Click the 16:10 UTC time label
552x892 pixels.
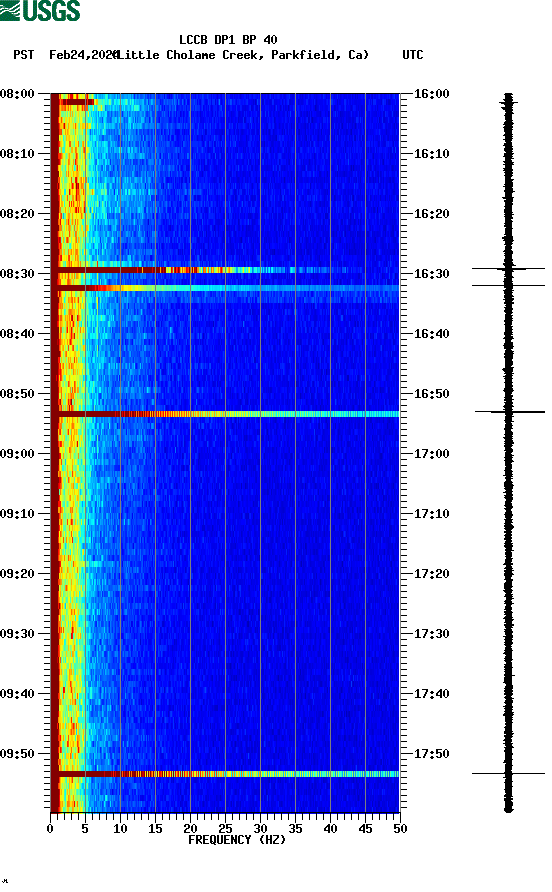pyautogui.click(x=431, y=154)
